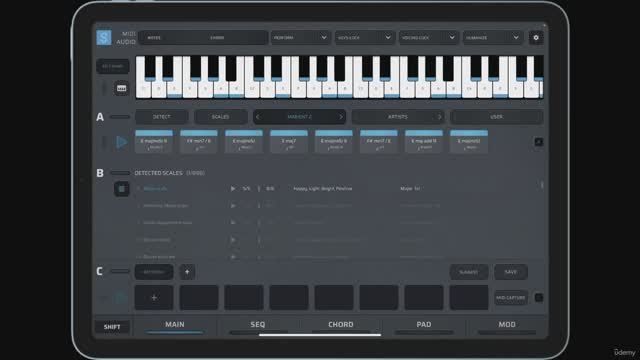
Task: Select the Chord view button
Action: coord(217,38)
